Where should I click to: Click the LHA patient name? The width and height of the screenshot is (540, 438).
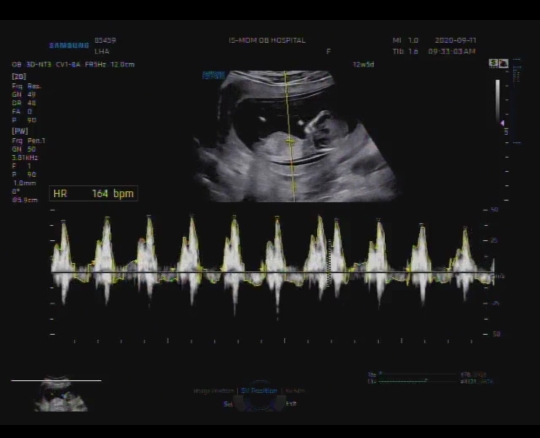point(102,51)
